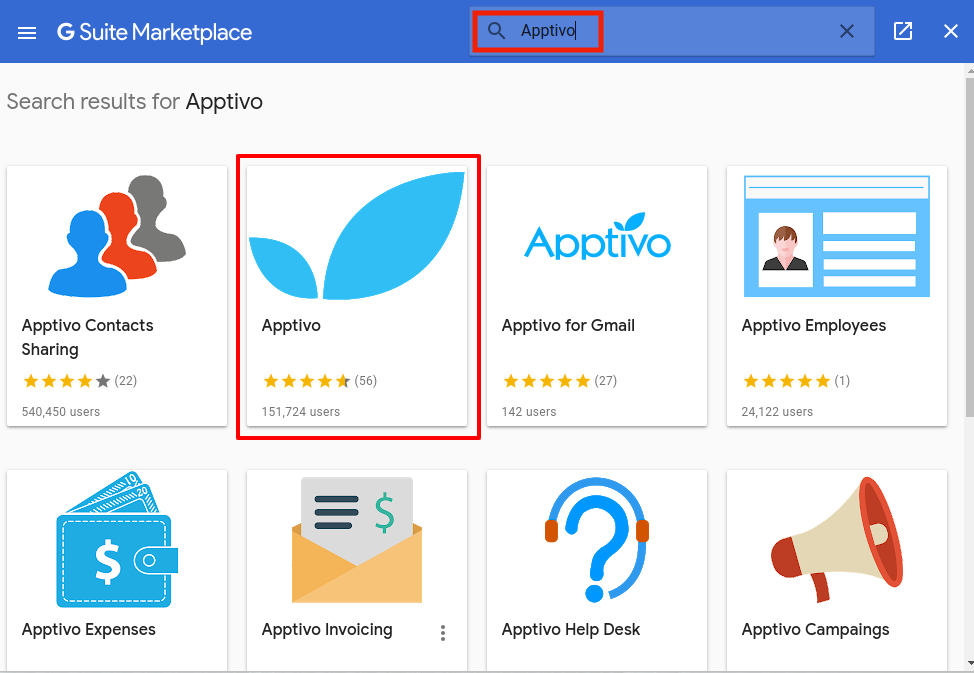The image size is (974, 673).
Task: Click the star rating of Apptivo
Action: click(306, 380)
